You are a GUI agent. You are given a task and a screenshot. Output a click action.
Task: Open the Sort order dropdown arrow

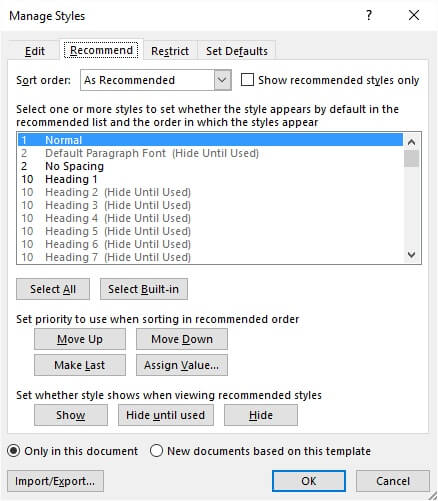click(x=222, y=80)
